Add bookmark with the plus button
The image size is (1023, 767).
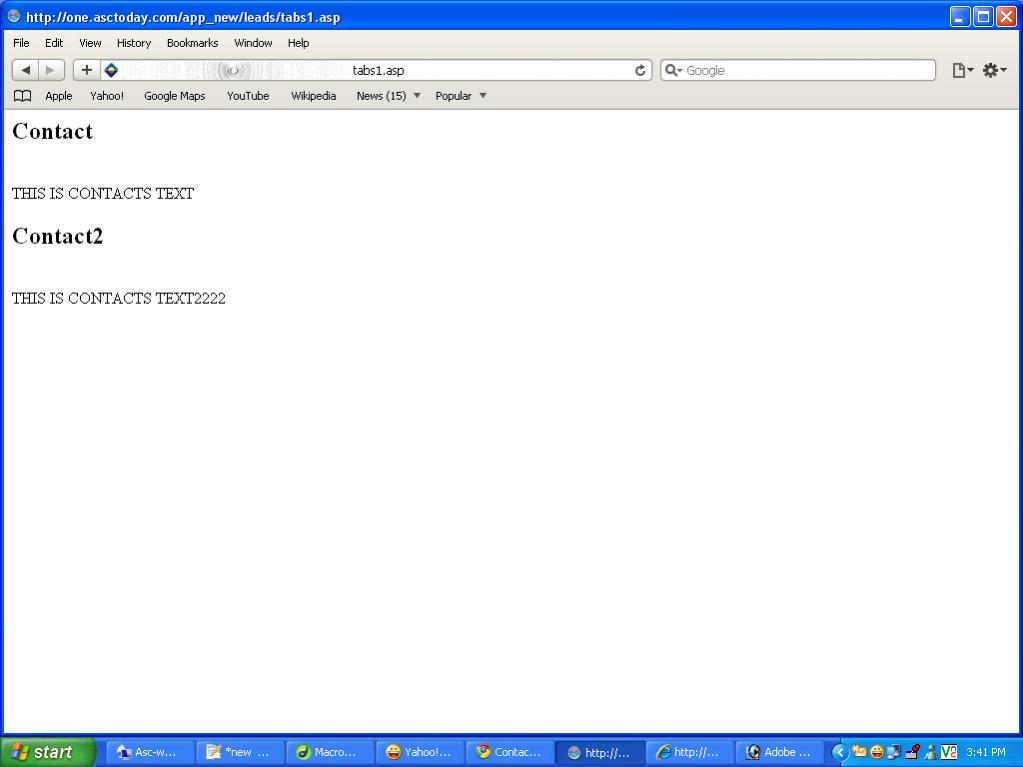(x=86, y=70)
